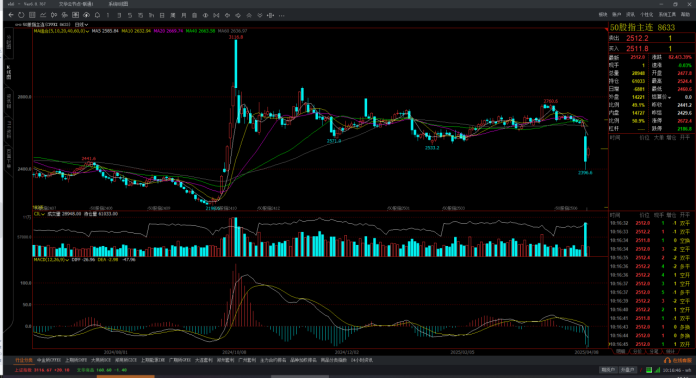The height and width of the screenshot is (379, 696).
Task: Open the three-dots more toolbar icon
Action: coord(281,16)
